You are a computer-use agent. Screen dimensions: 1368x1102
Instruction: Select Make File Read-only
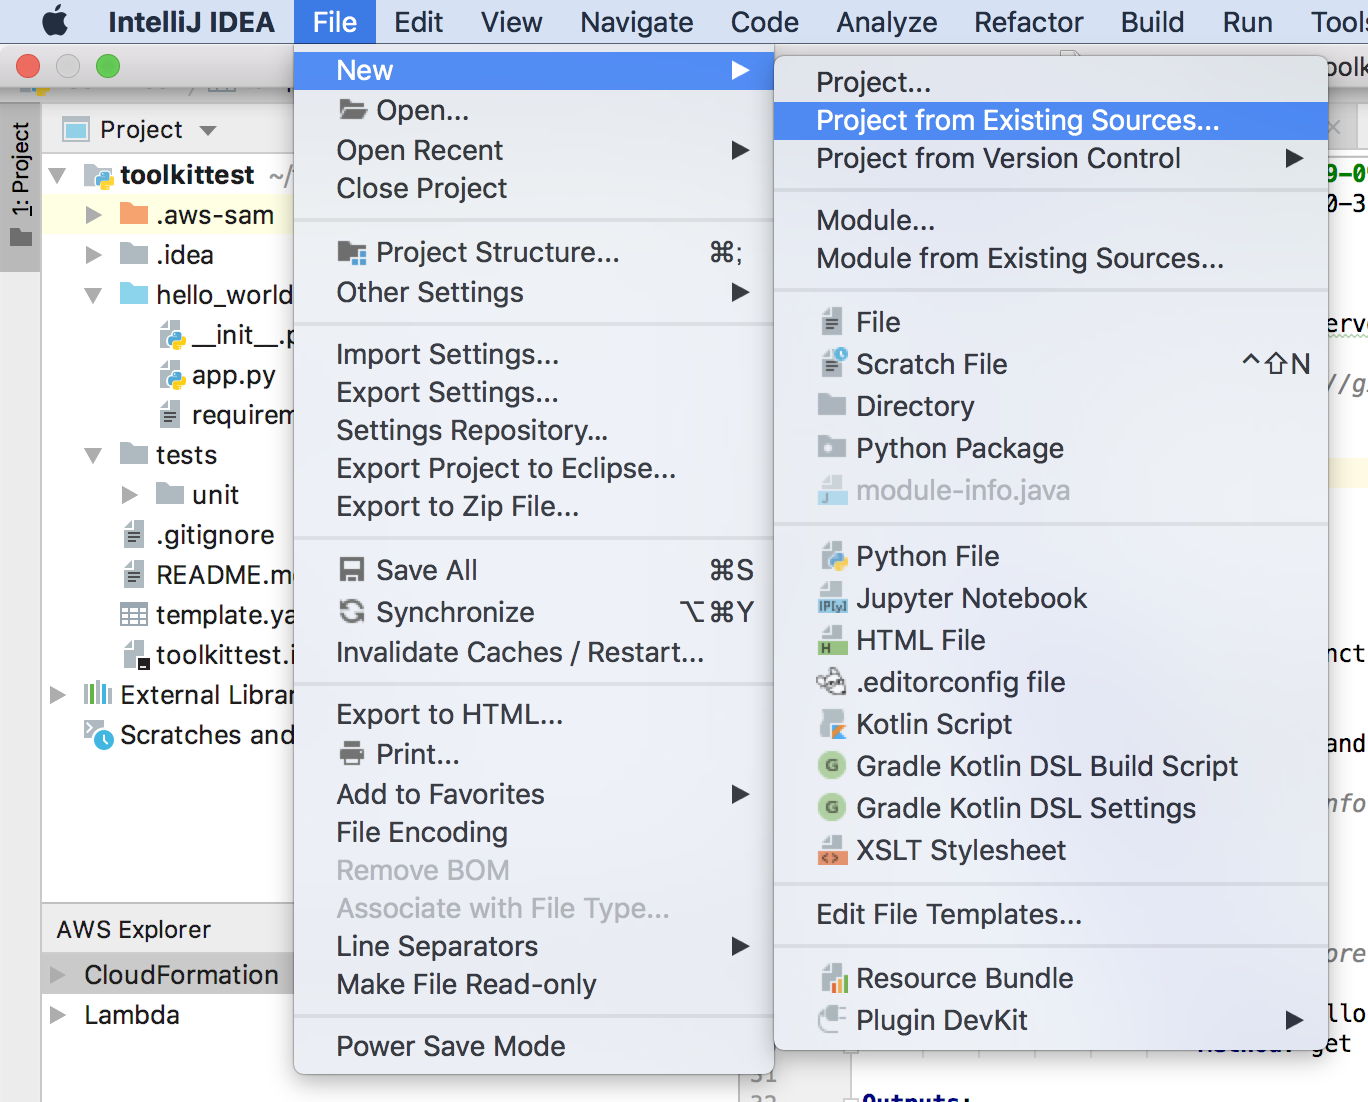point(534,984)
